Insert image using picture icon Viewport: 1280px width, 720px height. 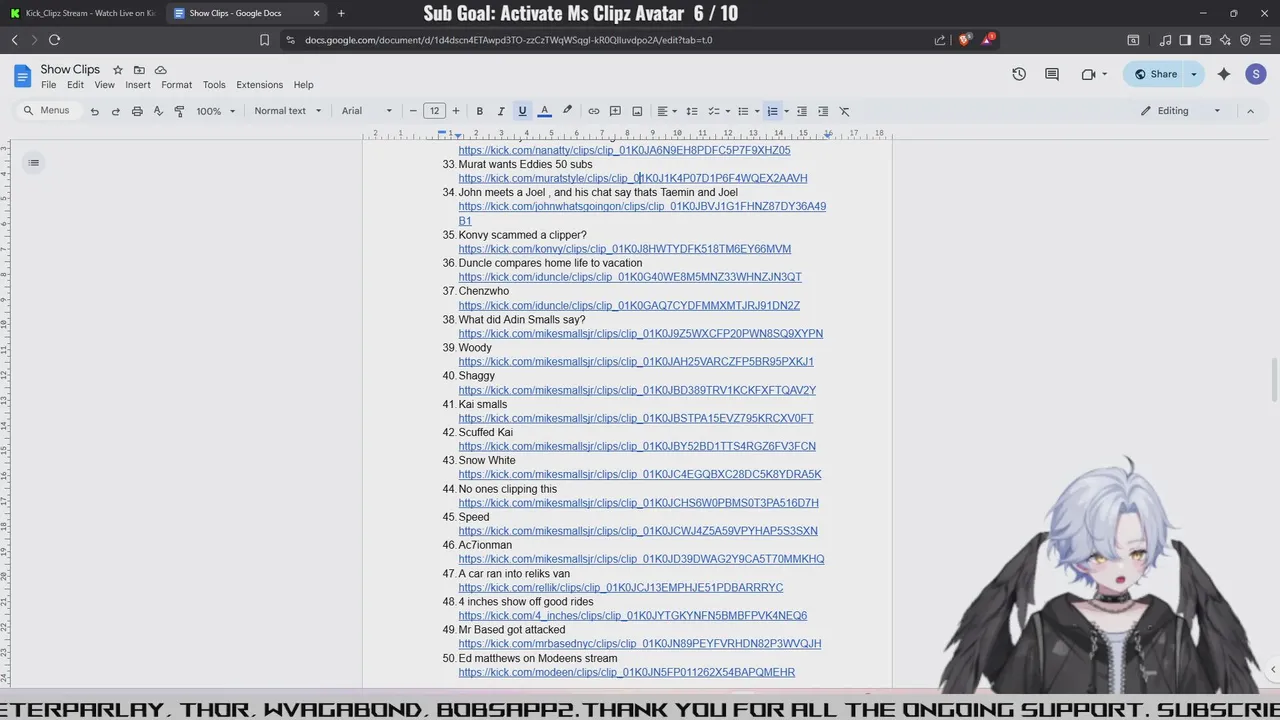coord(637,111)
